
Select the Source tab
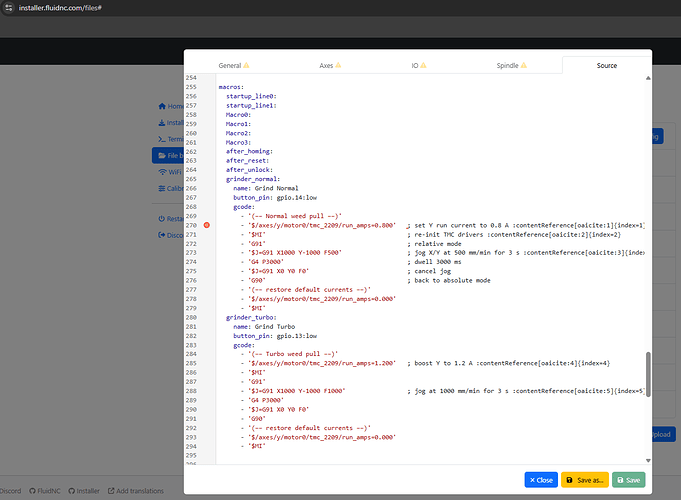point(606,65)
